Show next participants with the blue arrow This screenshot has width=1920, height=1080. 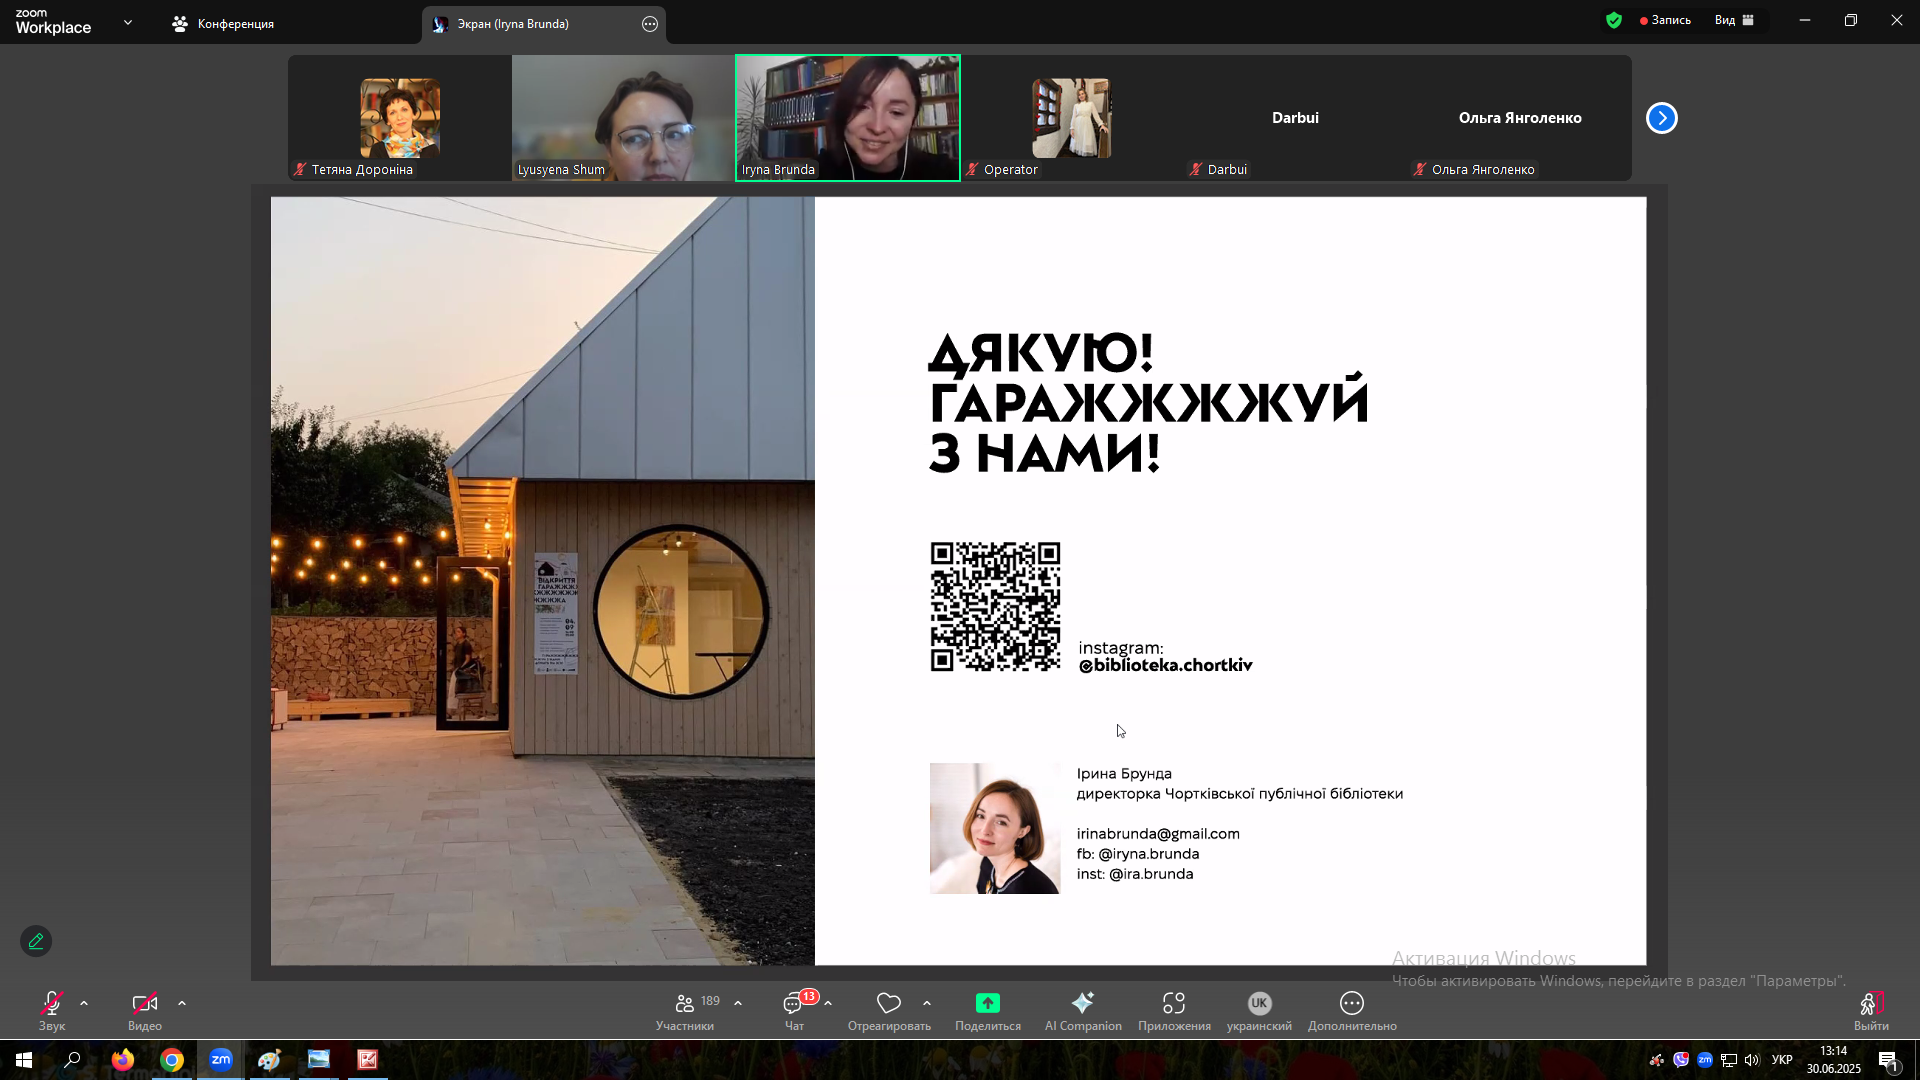(1661, 118)
